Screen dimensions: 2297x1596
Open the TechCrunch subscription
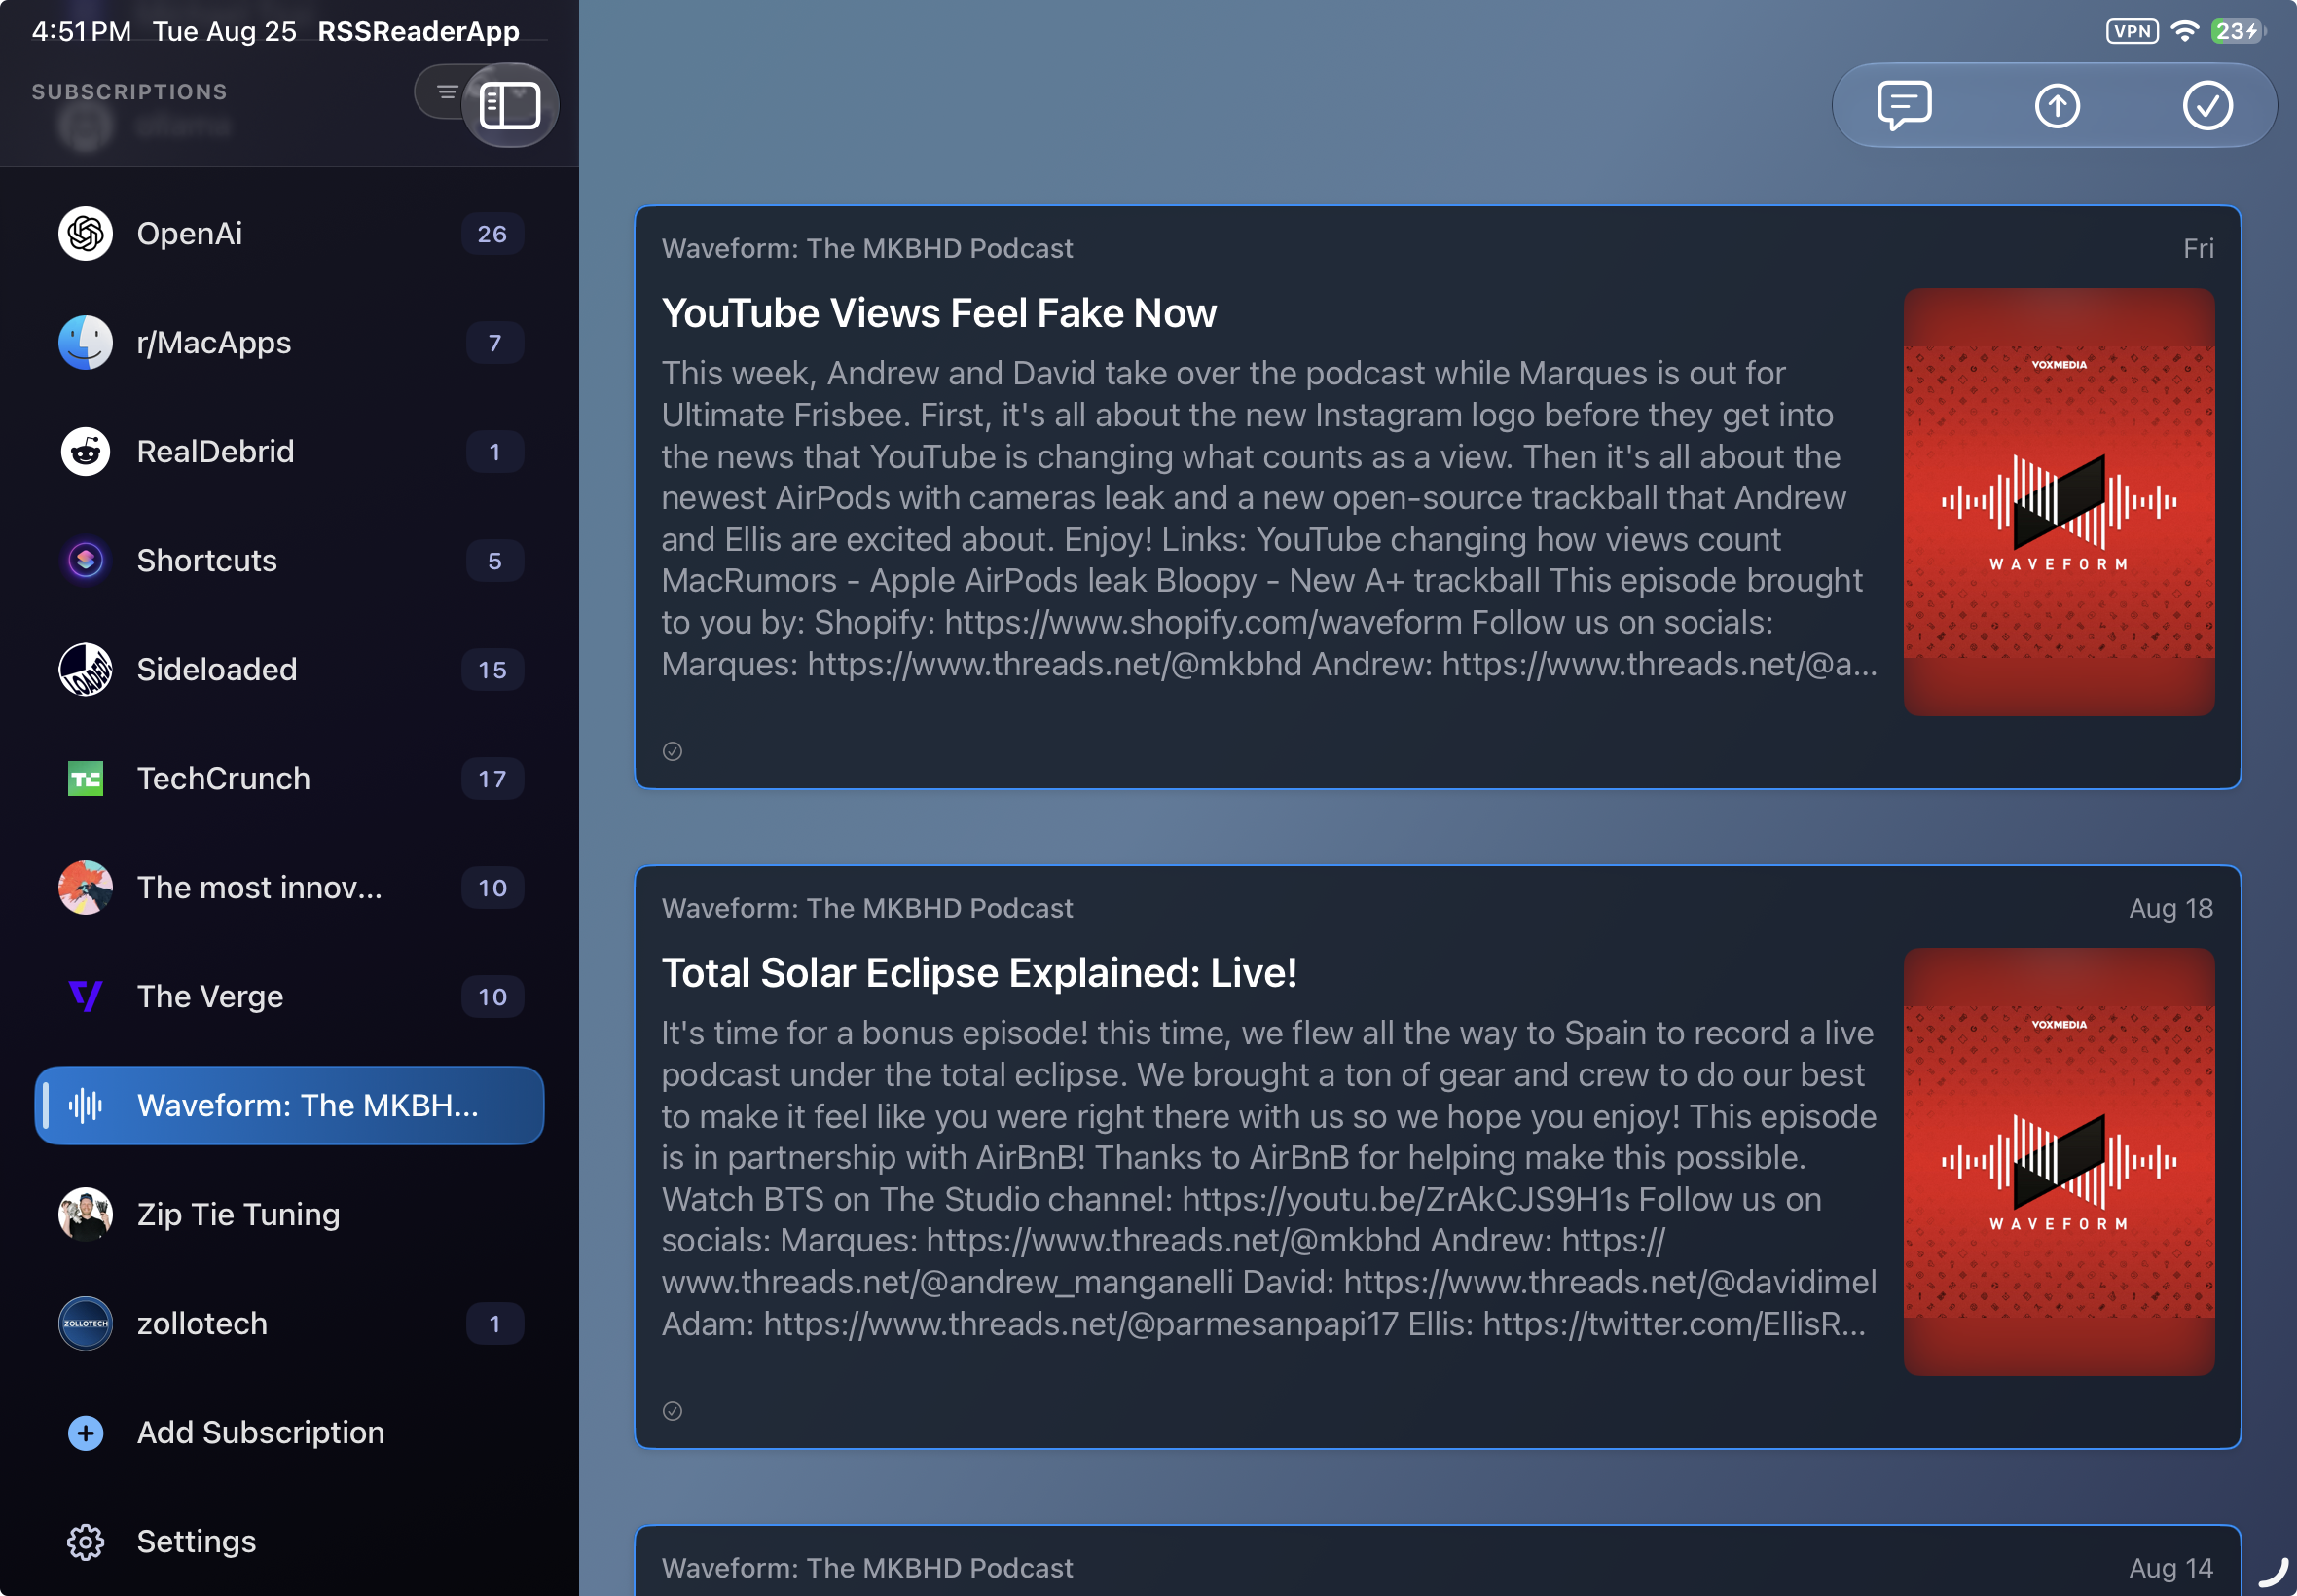[289, 779]
